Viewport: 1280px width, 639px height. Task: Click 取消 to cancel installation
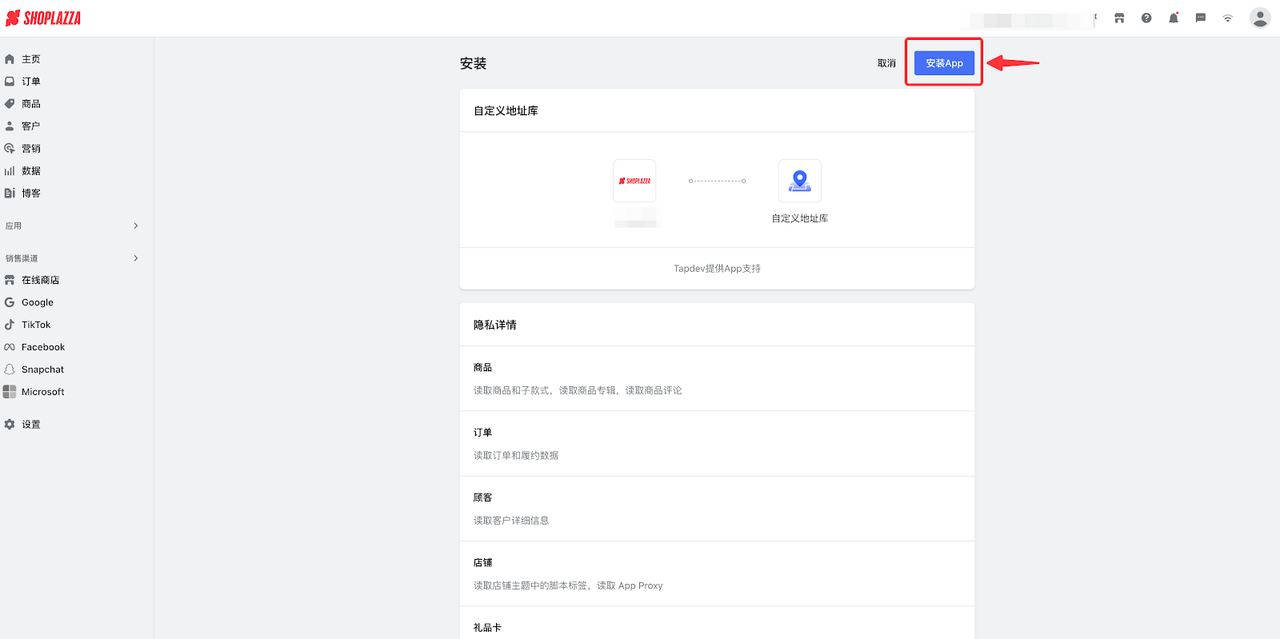click(886, 62)
